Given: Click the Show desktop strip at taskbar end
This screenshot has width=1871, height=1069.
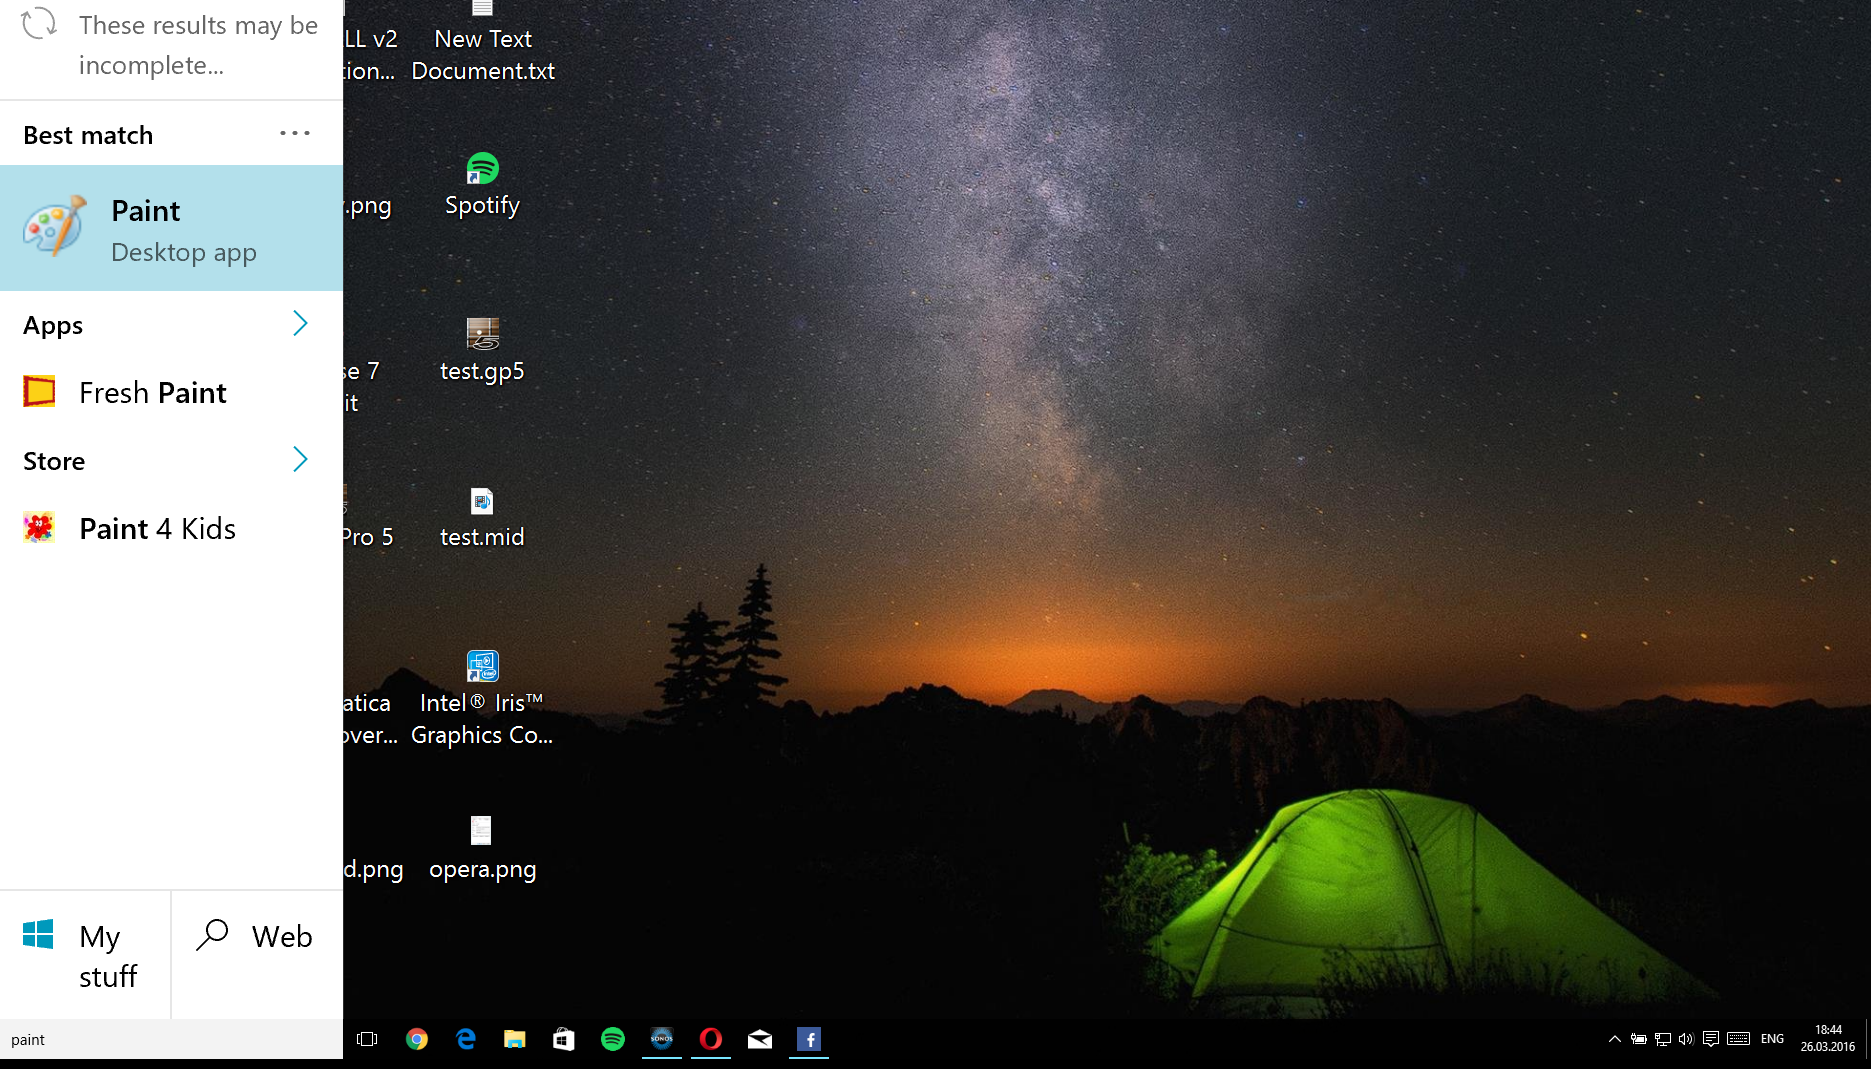Looking at the screenshot, I should pyautogui.click(x=1867, y=1039).
